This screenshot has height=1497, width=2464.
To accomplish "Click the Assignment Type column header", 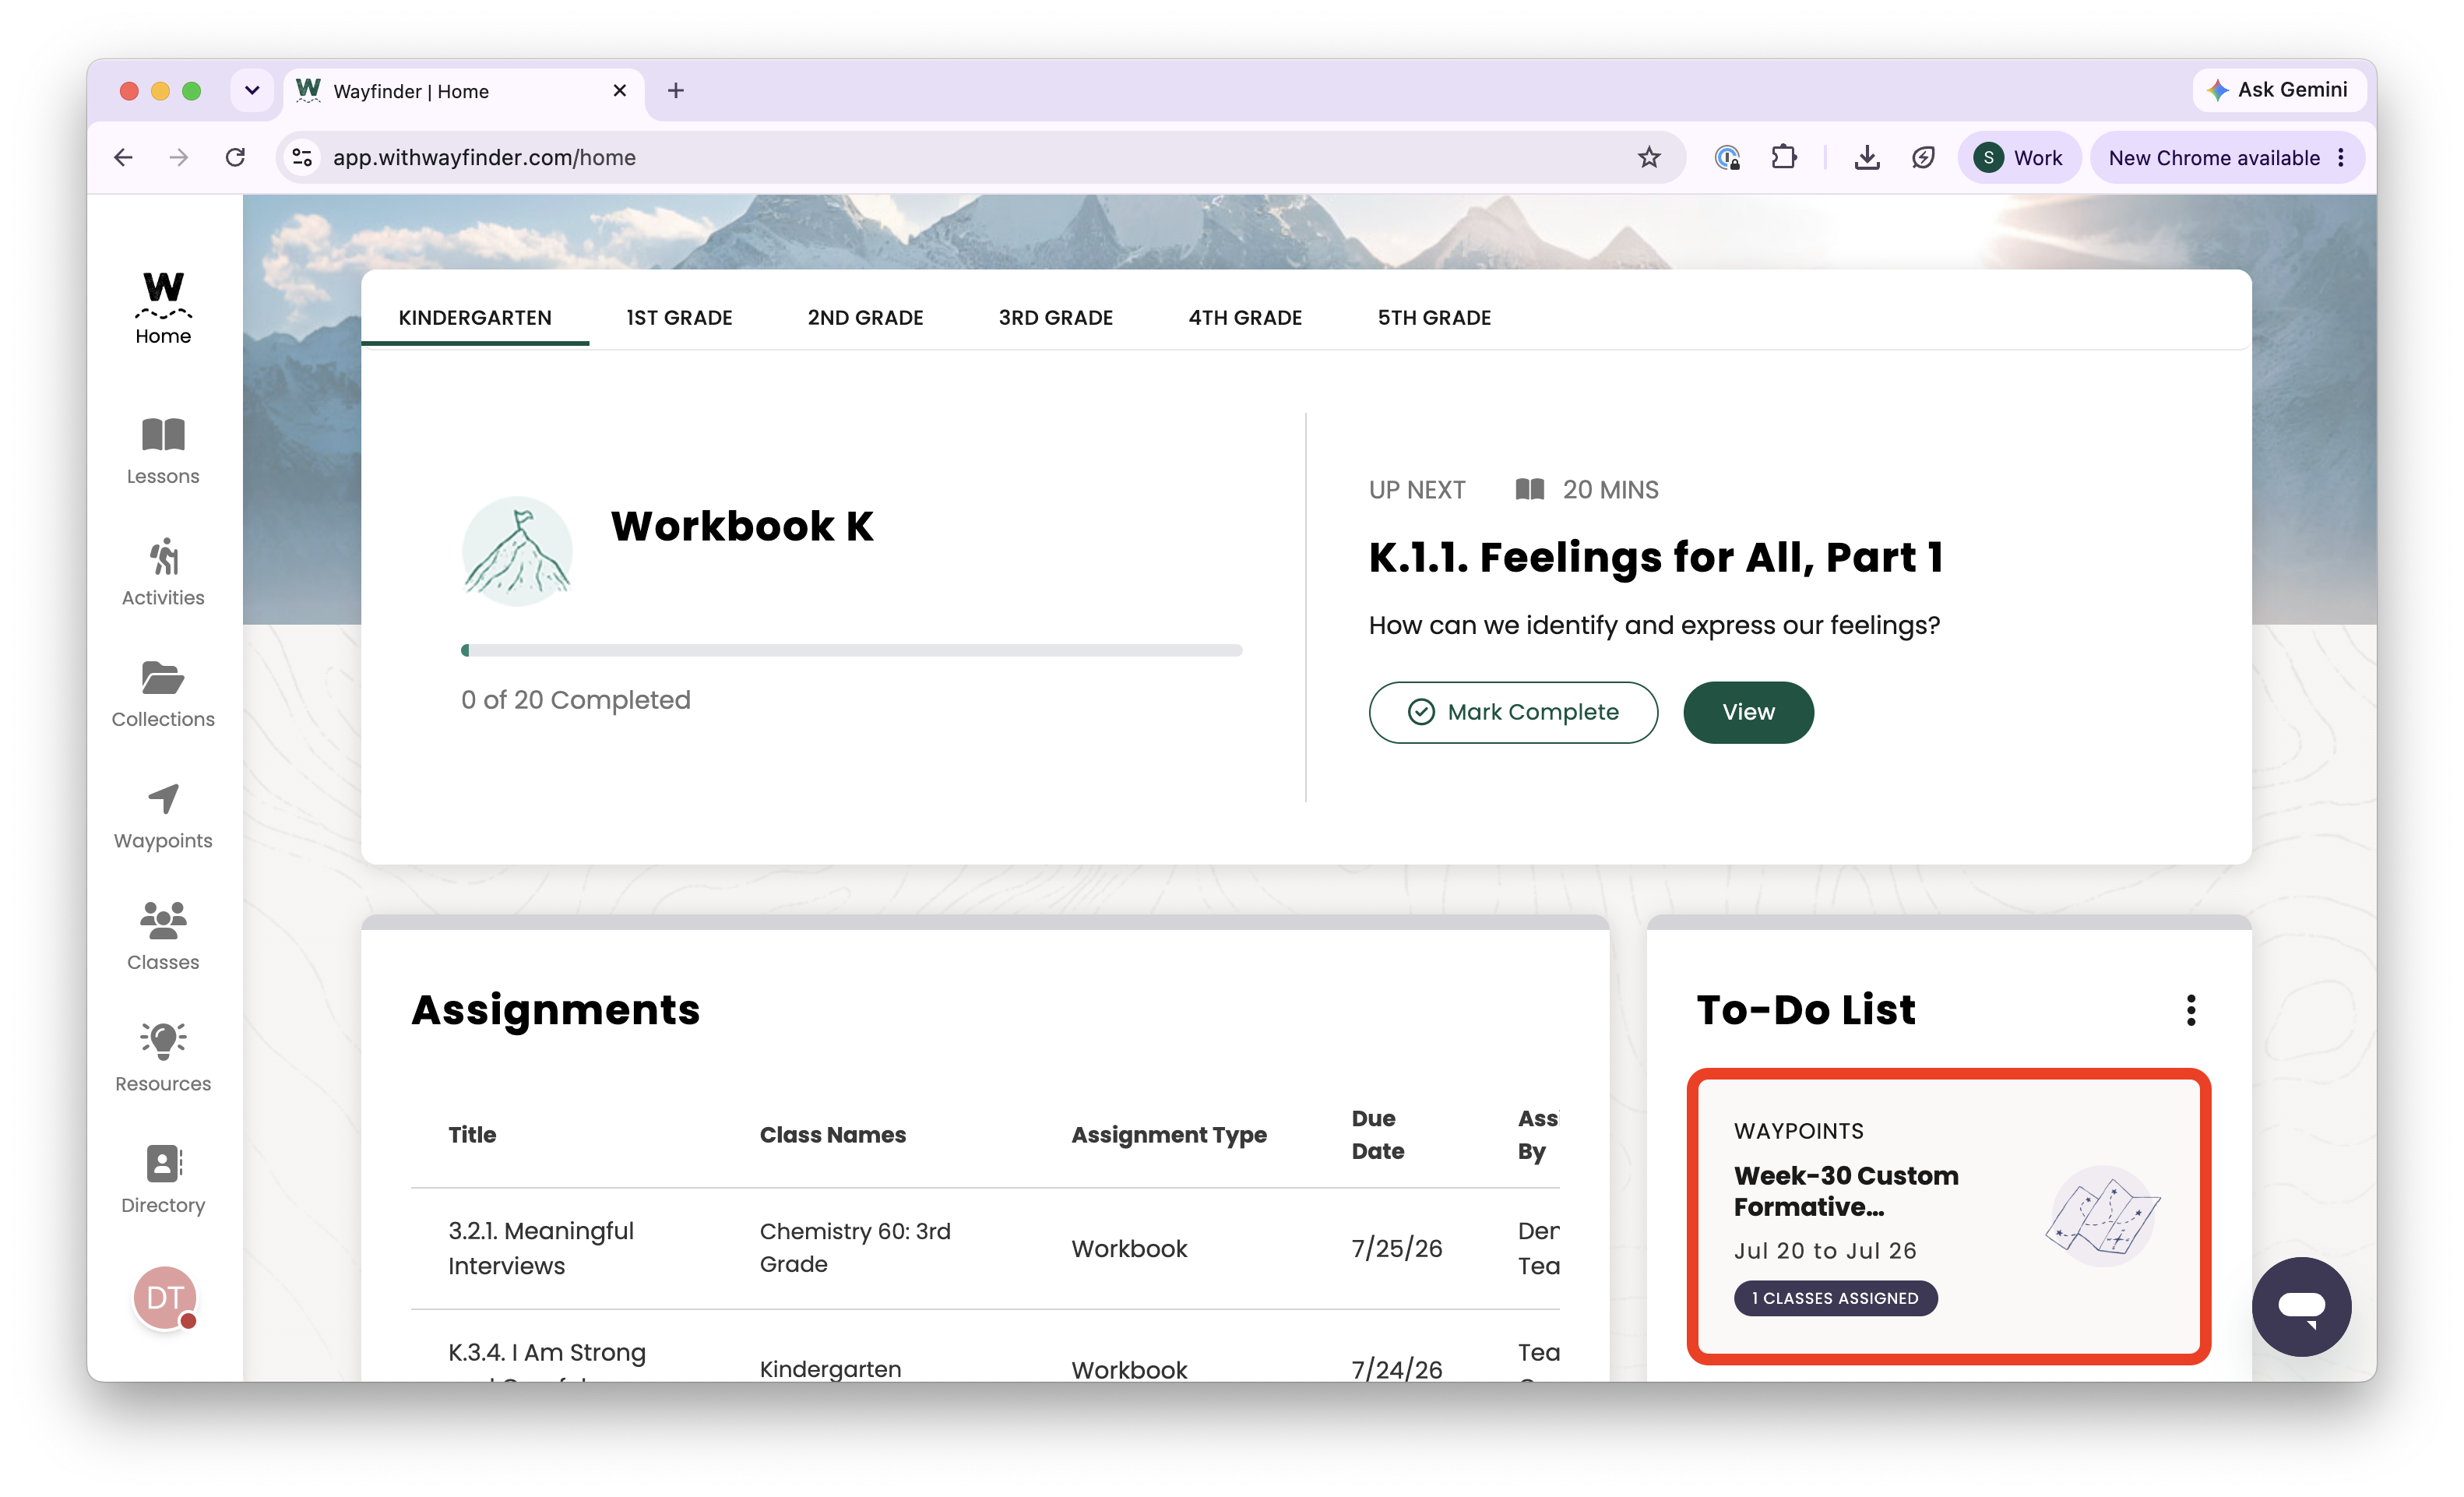I will tap(1168, 1134).
